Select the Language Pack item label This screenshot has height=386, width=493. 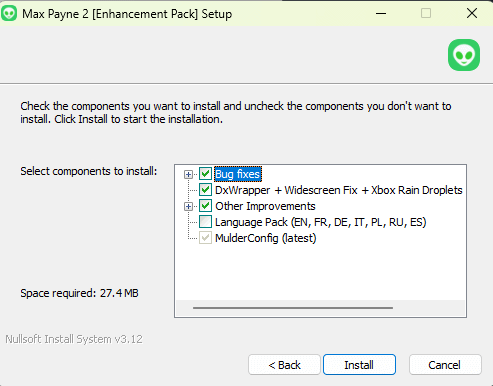point(321,222)
